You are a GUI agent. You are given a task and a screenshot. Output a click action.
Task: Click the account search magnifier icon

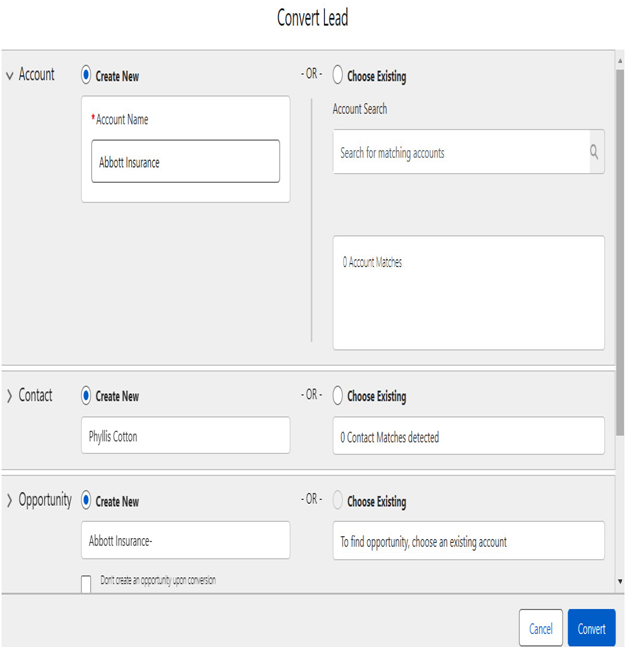tap(594, 152)
